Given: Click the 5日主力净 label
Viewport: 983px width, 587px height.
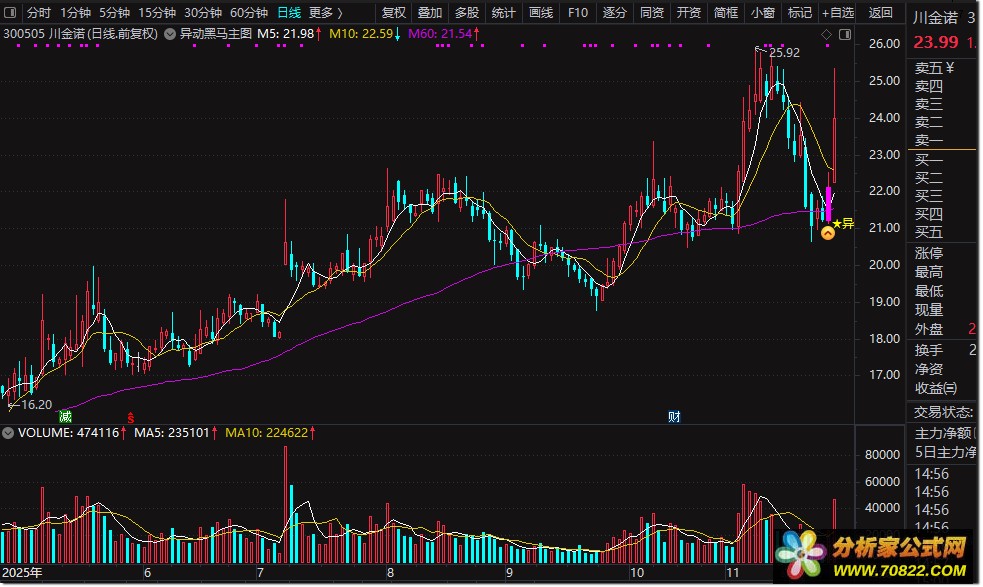Looking at the screenshot, I should 945,452.
